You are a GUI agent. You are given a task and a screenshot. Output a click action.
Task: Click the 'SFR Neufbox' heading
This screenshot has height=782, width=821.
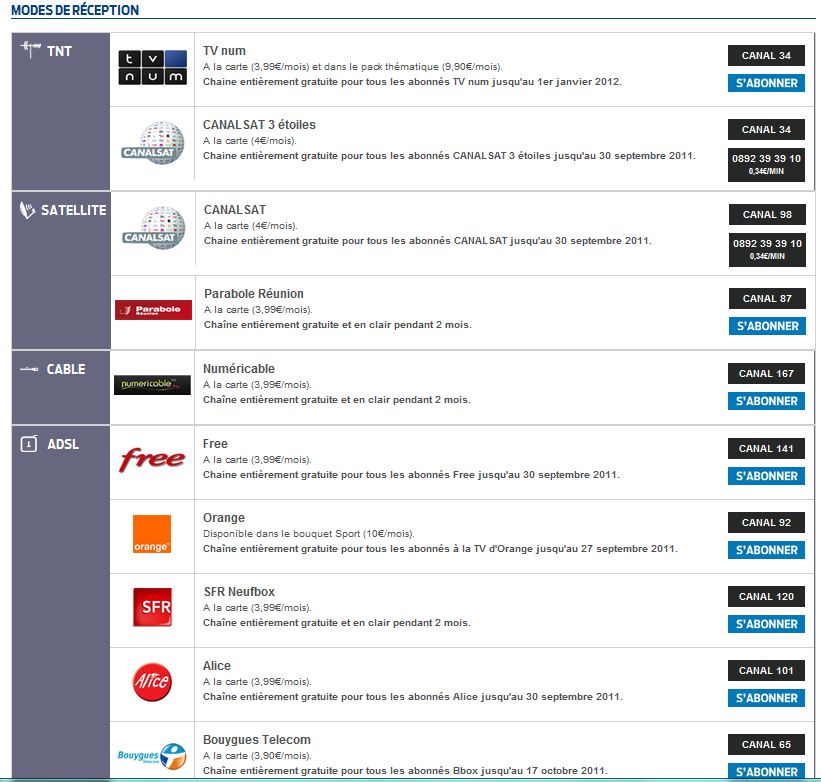[239, 591]
